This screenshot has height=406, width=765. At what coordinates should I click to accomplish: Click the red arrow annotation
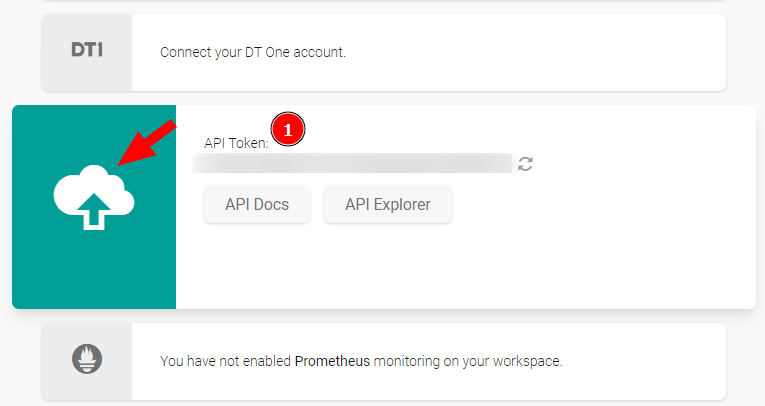point(146,143)
